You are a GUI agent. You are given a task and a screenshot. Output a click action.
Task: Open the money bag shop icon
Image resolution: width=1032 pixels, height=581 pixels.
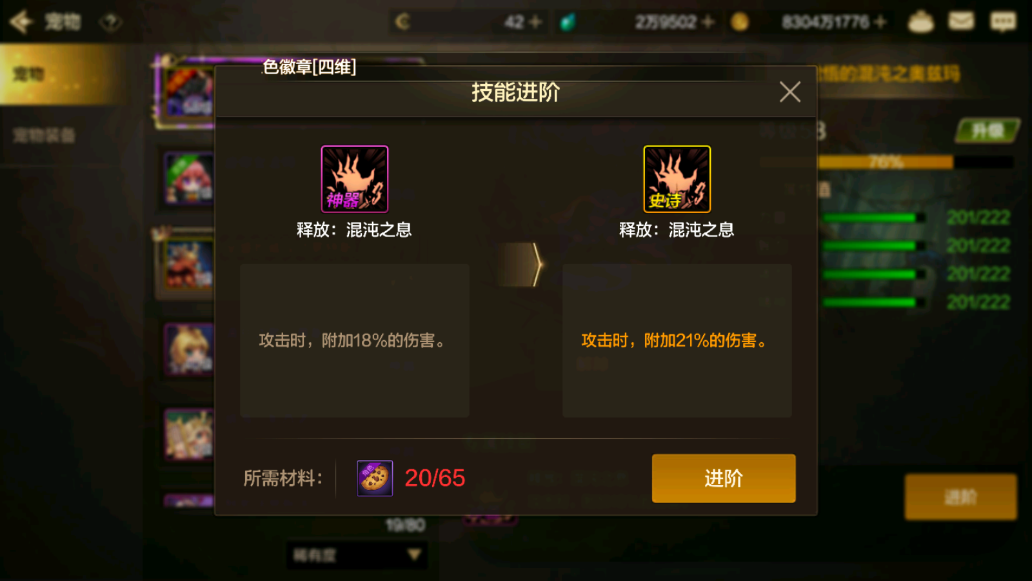pos(921,22)
